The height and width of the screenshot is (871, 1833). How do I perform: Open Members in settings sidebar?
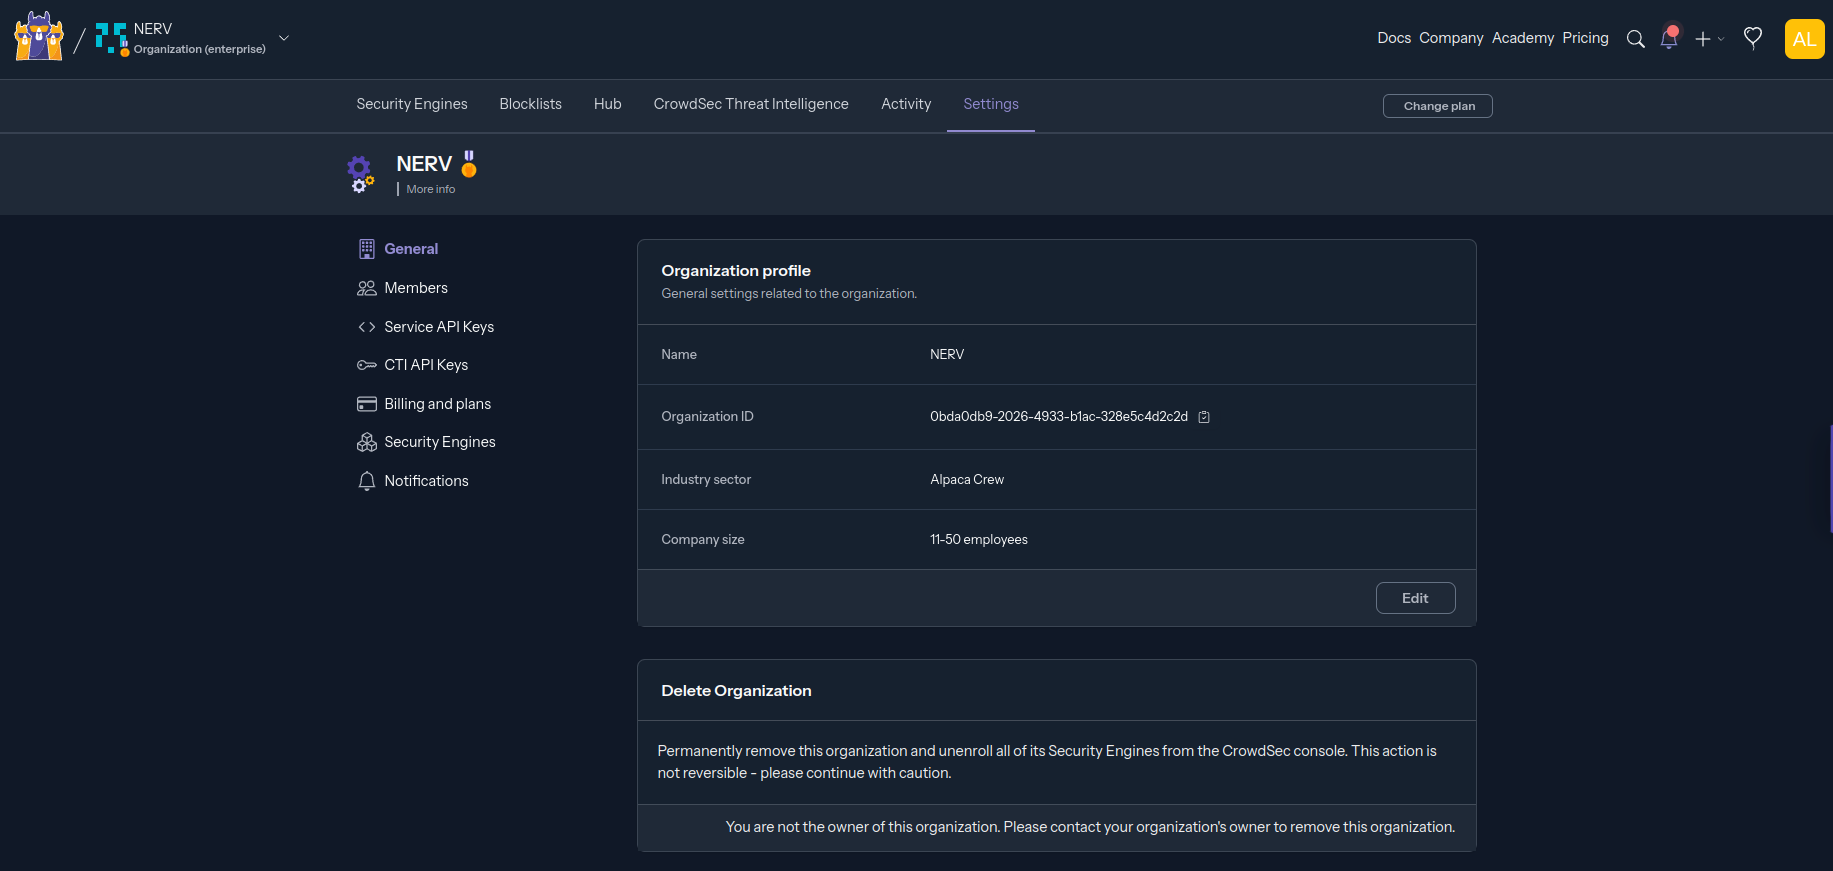(x=415, y=288)
